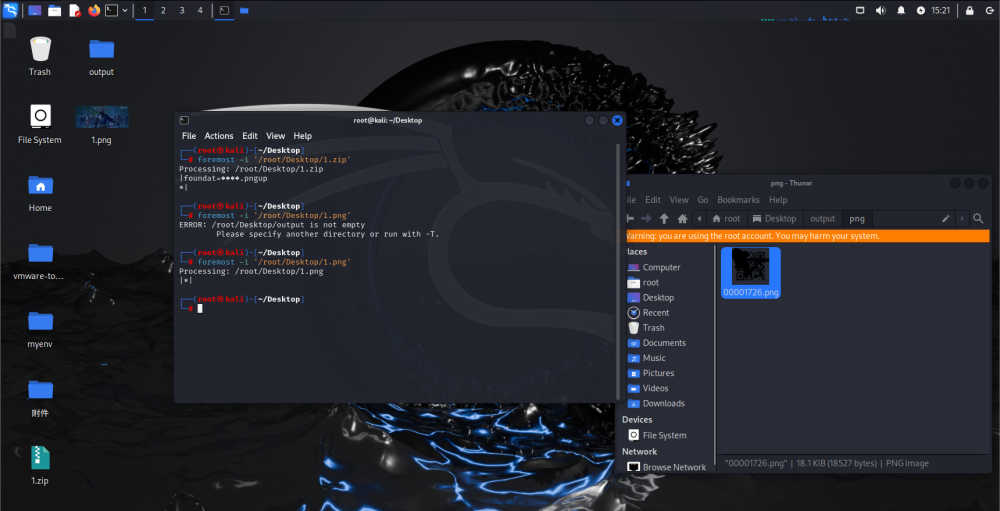Switch to workspace 4
This screenshot has height=511, width=1000.
point(200,10)
